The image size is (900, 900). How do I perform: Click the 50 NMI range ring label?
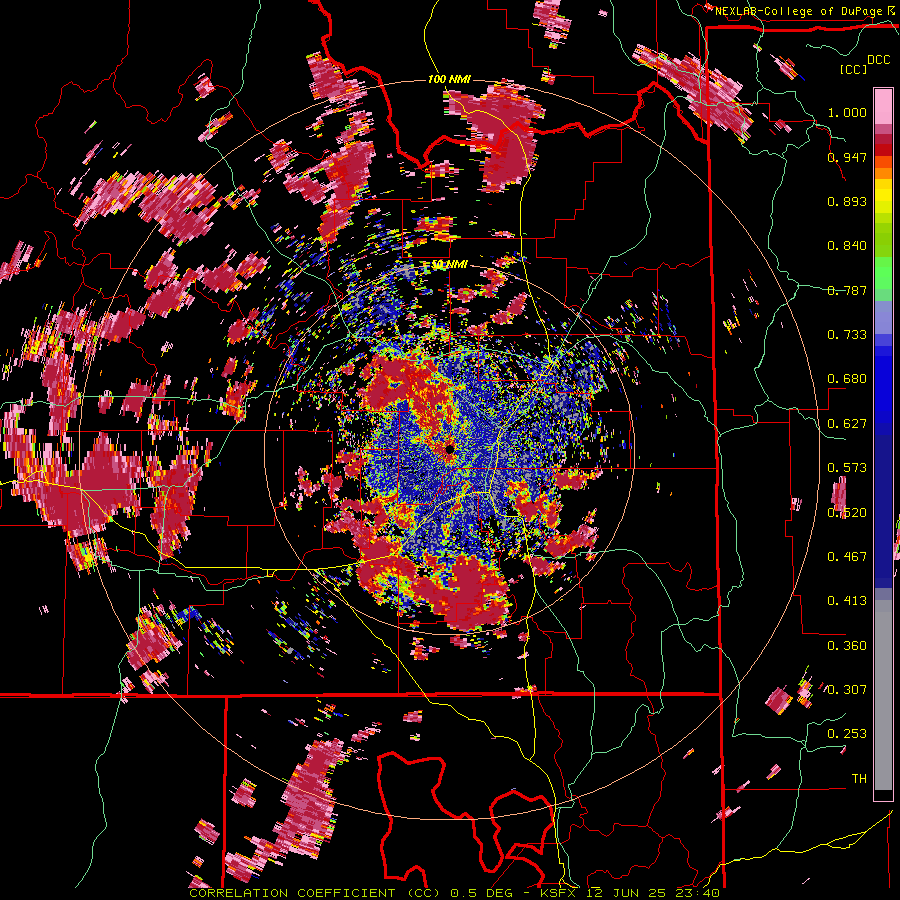(x=449, y=265)
